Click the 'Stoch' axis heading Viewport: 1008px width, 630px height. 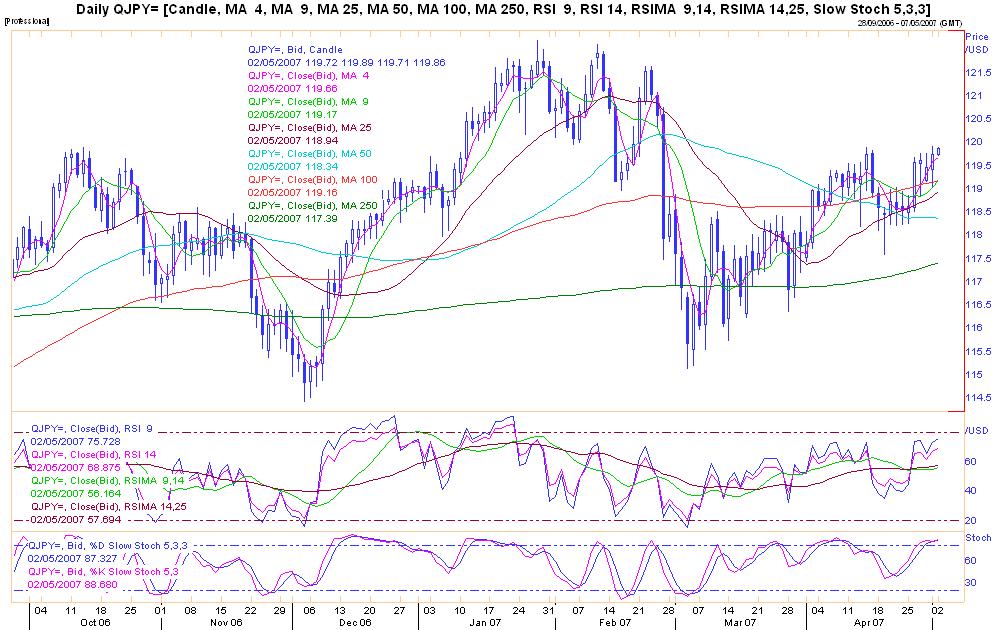click(978, 537)
